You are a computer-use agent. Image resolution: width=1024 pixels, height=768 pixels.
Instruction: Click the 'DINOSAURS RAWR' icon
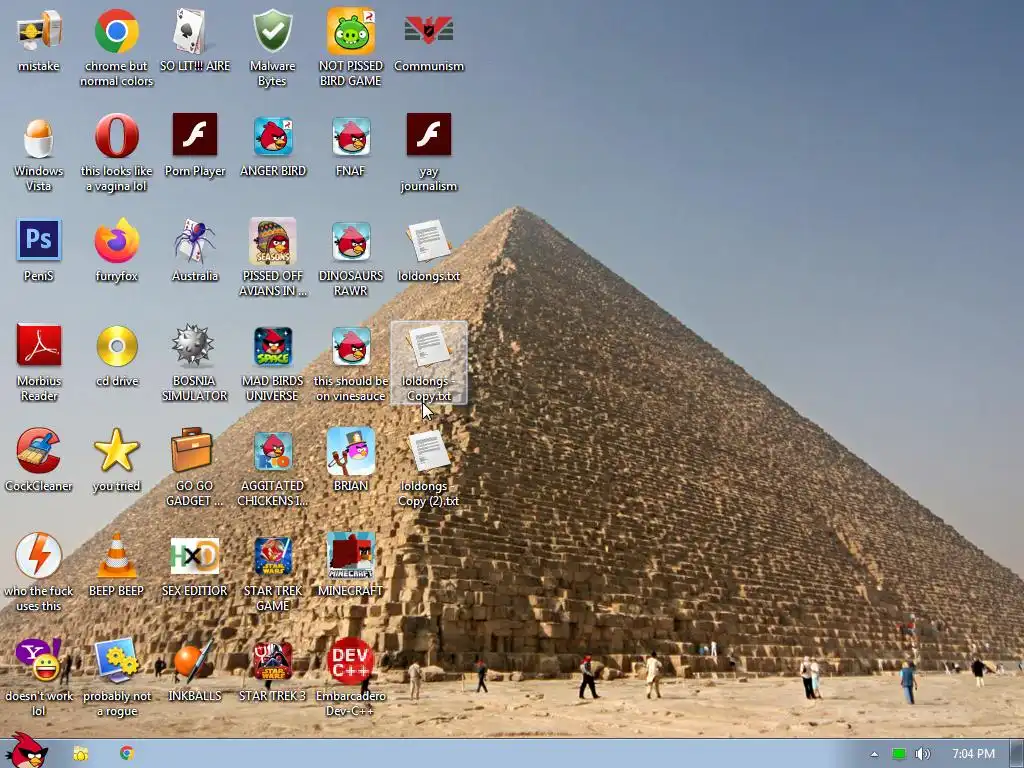click(351, 241)
